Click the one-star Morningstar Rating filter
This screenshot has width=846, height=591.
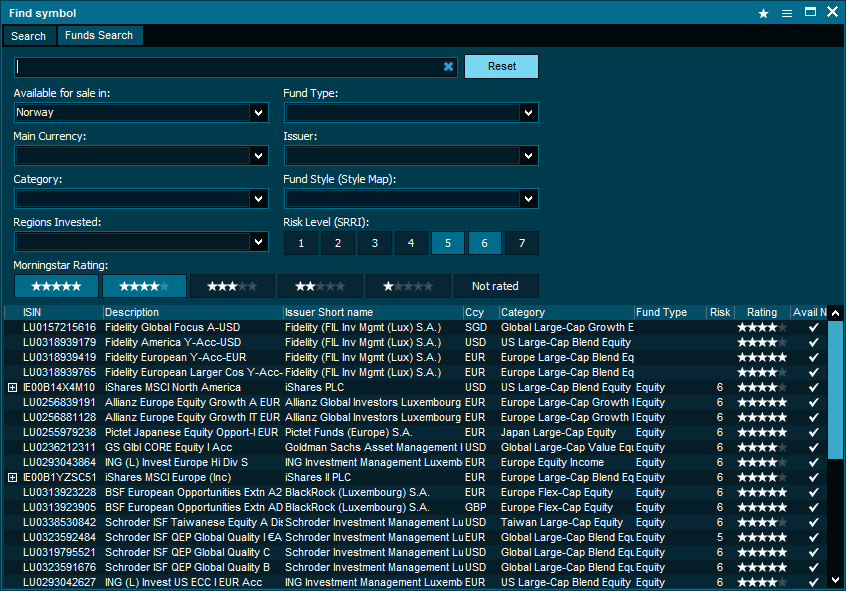coord(408,286)
